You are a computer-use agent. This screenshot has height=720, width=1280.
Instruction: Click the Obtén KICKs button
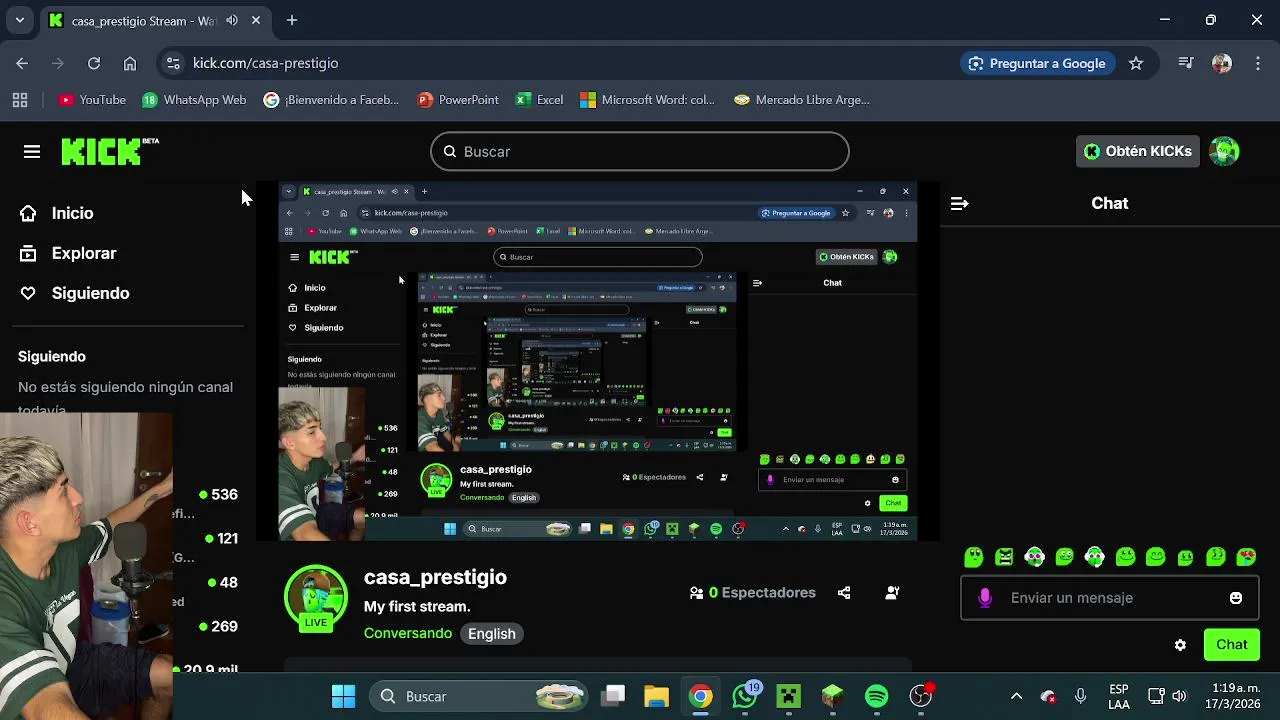coord(1138,151)
